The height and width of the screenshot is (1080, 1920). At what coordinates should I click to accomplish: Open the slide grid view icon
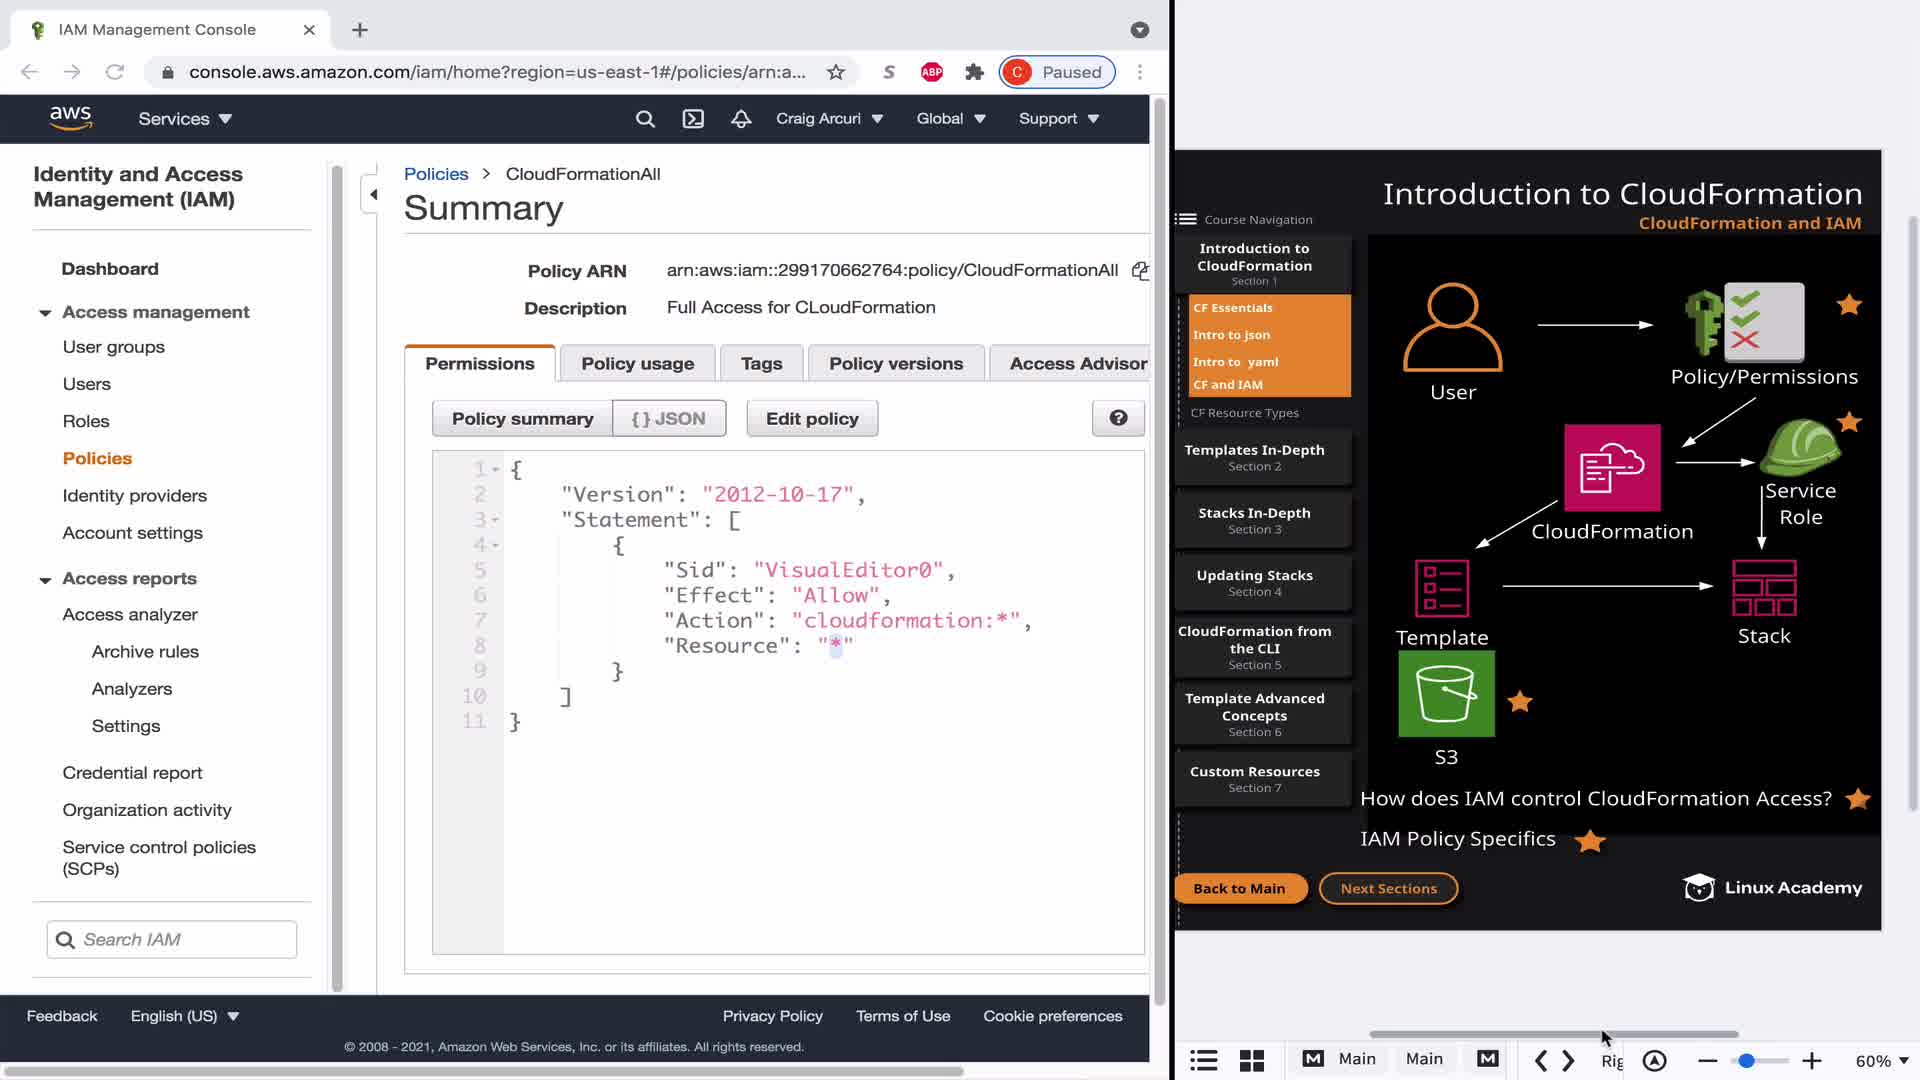point(1252,1060)
